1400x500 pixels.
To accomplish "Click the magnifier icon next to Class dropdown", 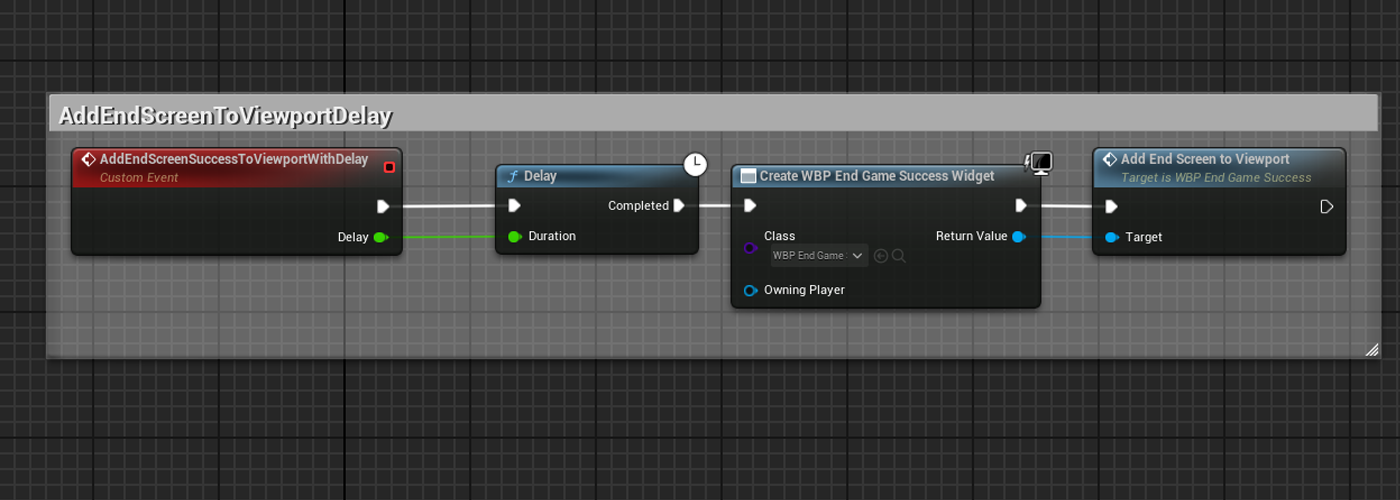I will point(899,256).
